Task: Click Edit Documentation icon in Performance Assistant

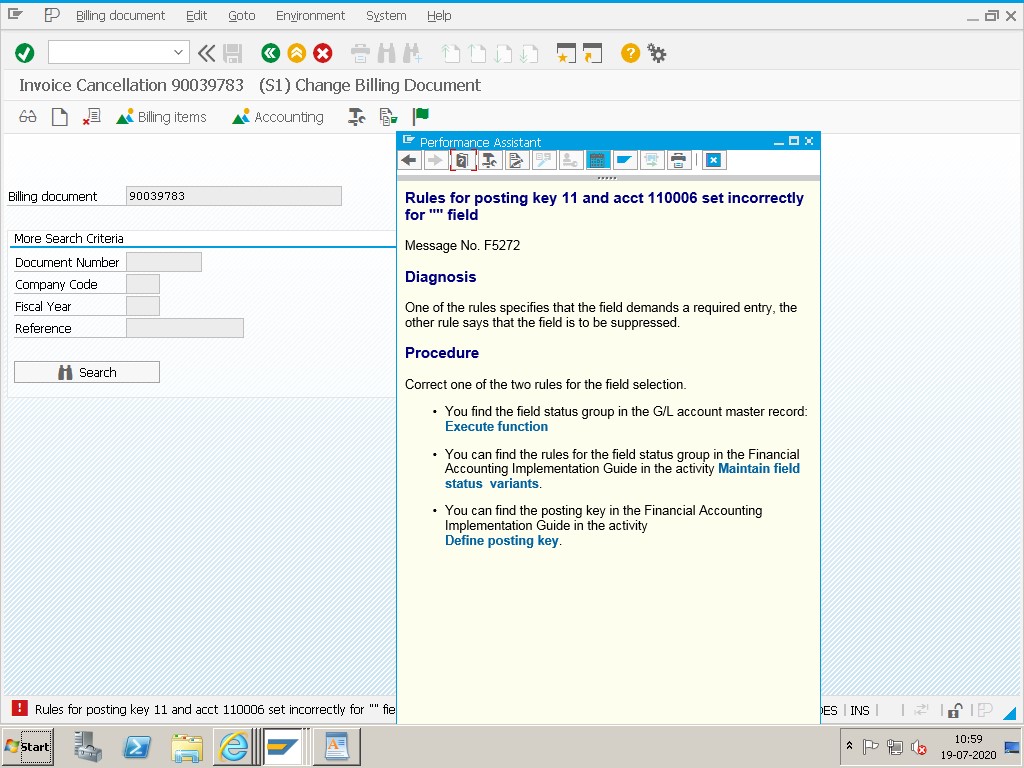Action: click(516, 160)
